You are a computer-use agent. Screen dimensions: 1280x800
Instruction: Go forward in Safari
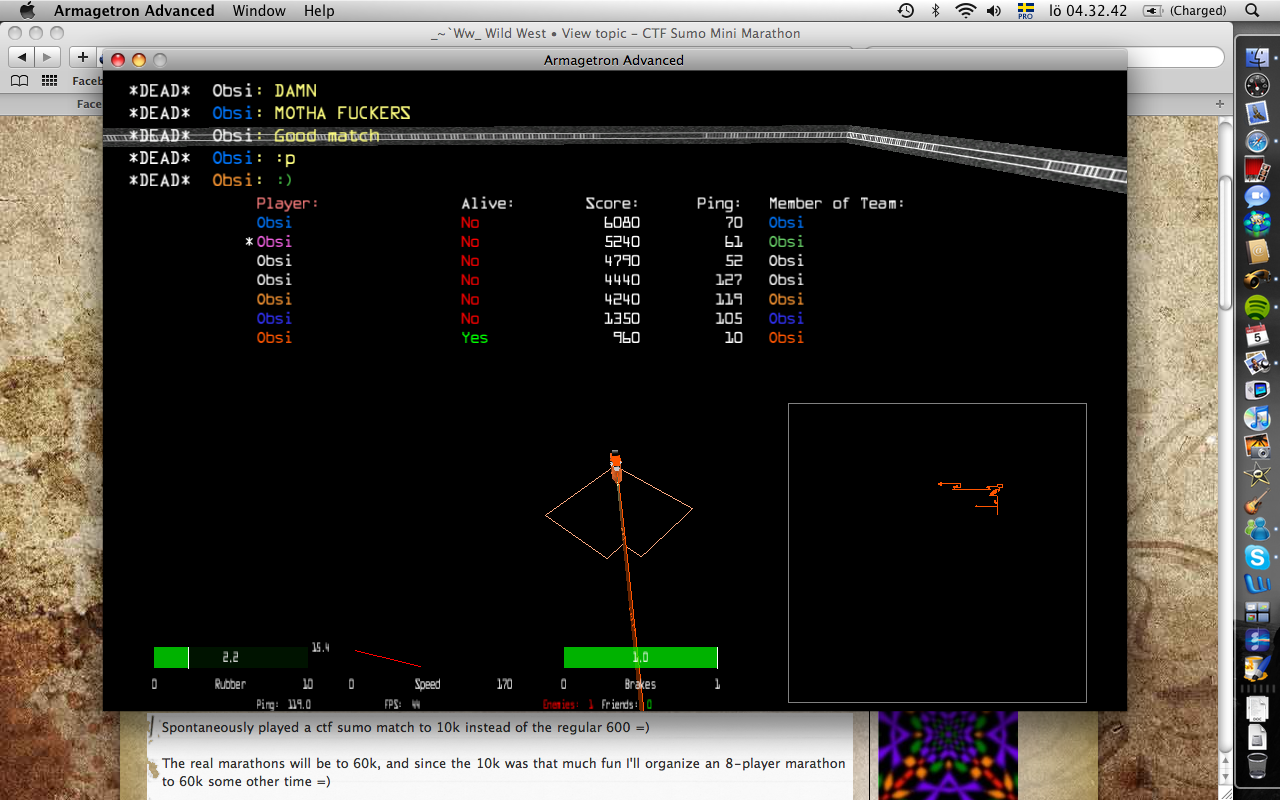point(47,57)
